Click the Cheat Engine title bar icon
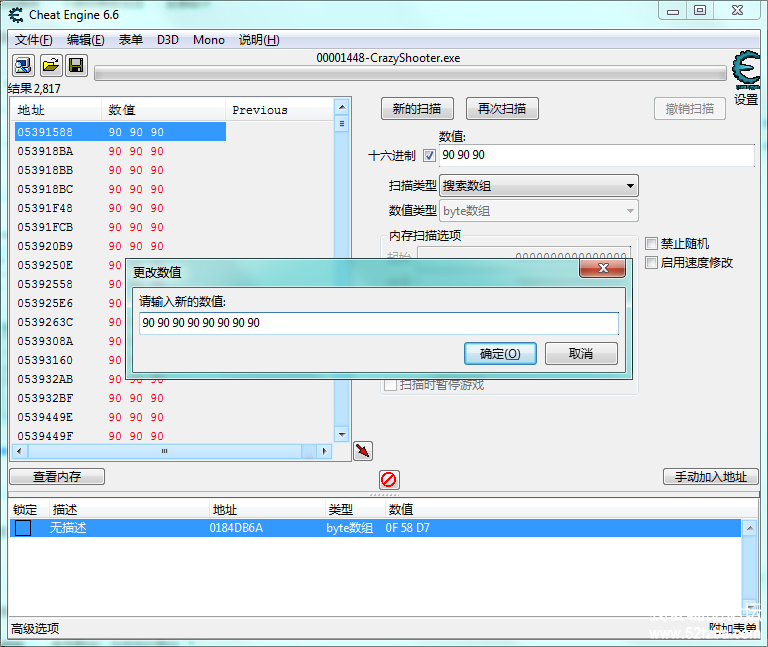Image resolution: width=768 pixels, height=647 pixels. pyautogui.click(x=16, y=15)
